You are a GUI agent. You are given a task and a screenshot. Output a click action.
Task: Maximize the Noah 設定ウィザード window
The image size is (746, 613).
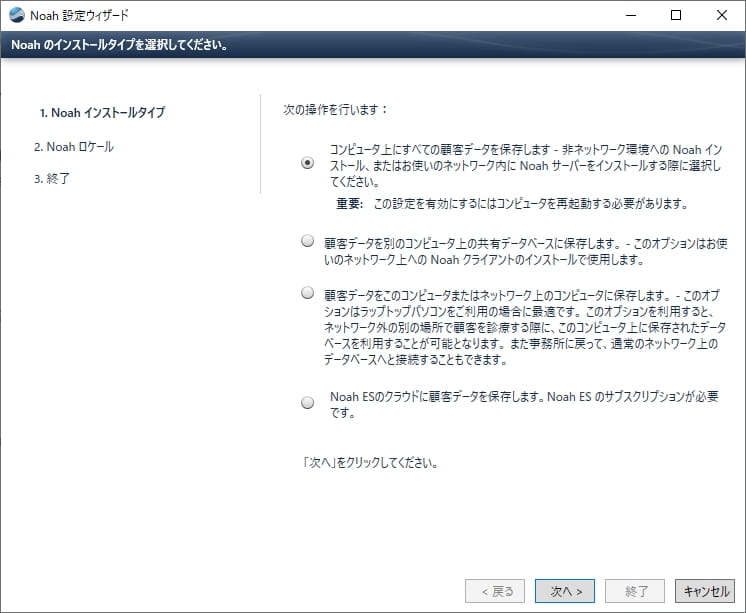tap(676, 15)
